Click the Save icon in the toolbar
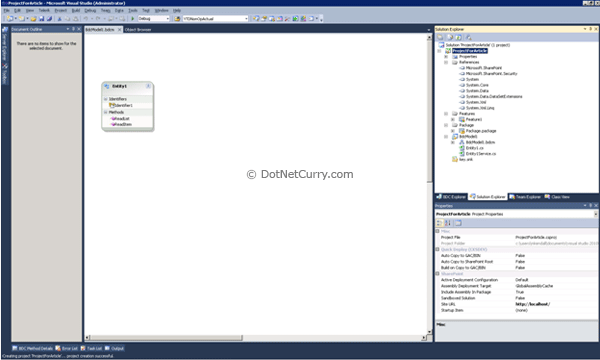 (x=42, y=18)
